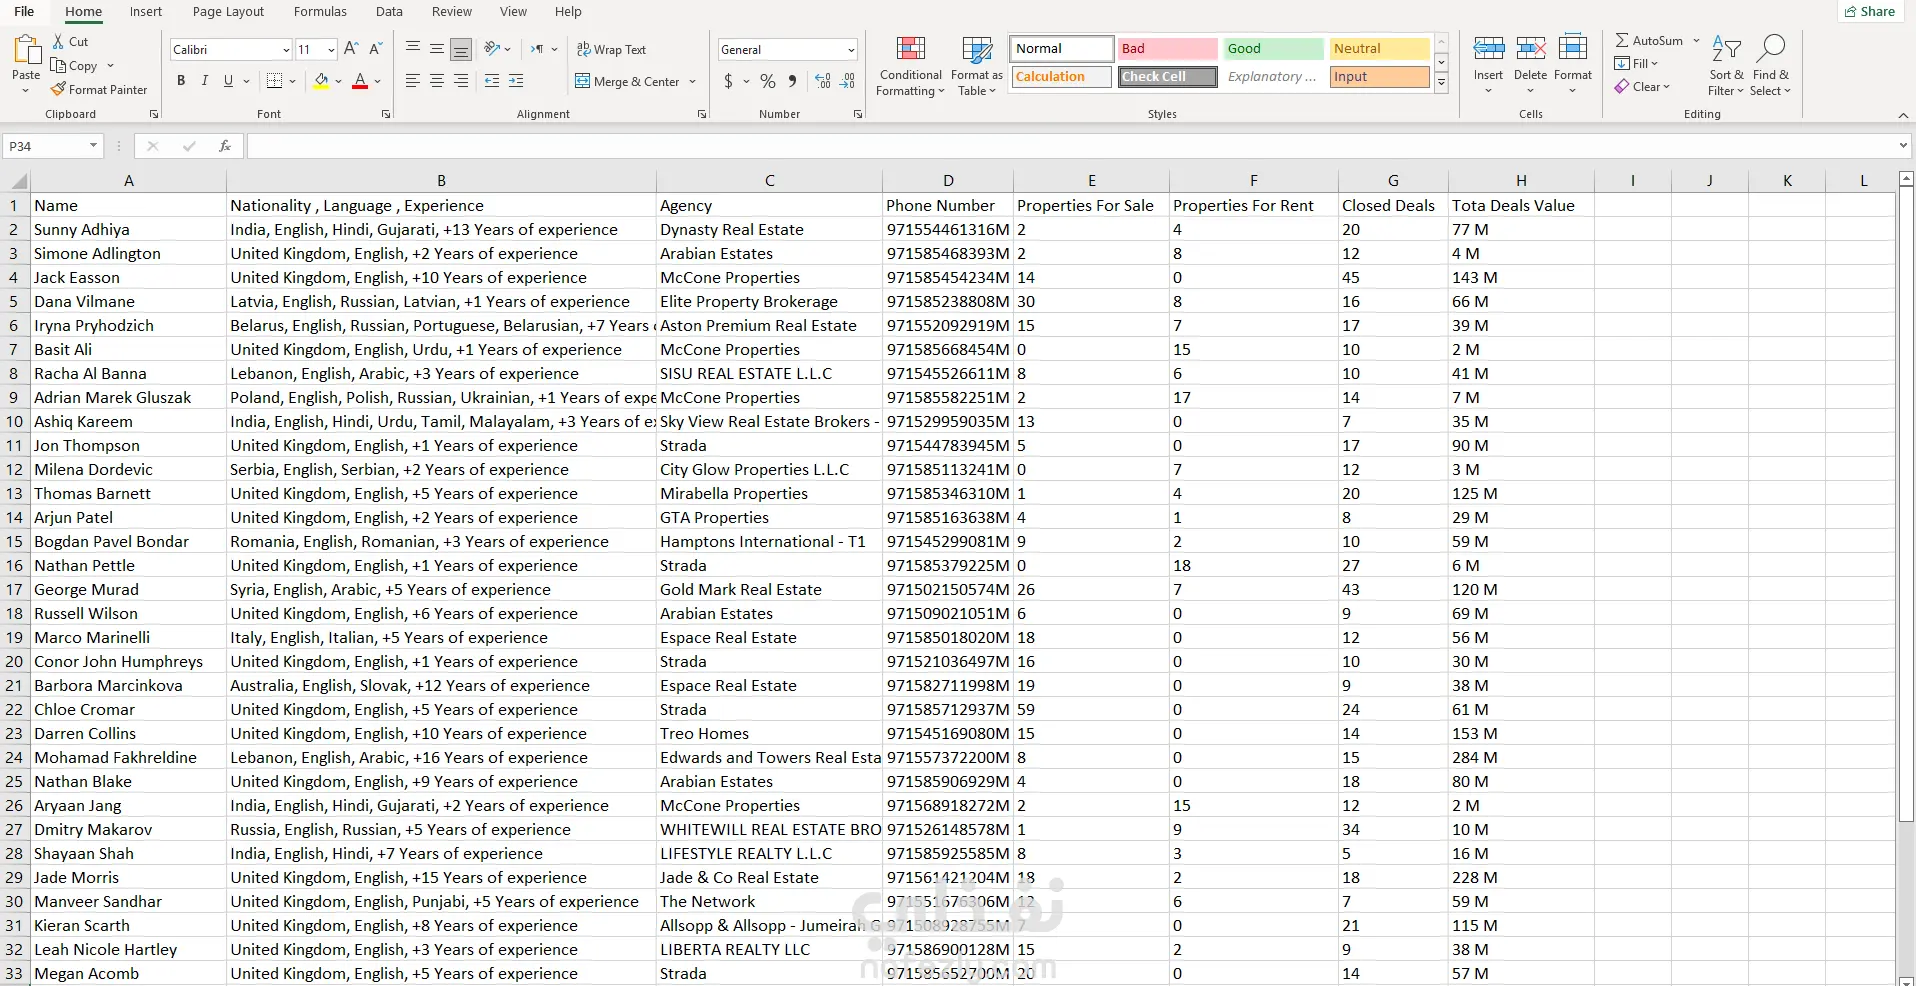
Task: Click the AutoSum sigma icon
Action: [1622, 41]
